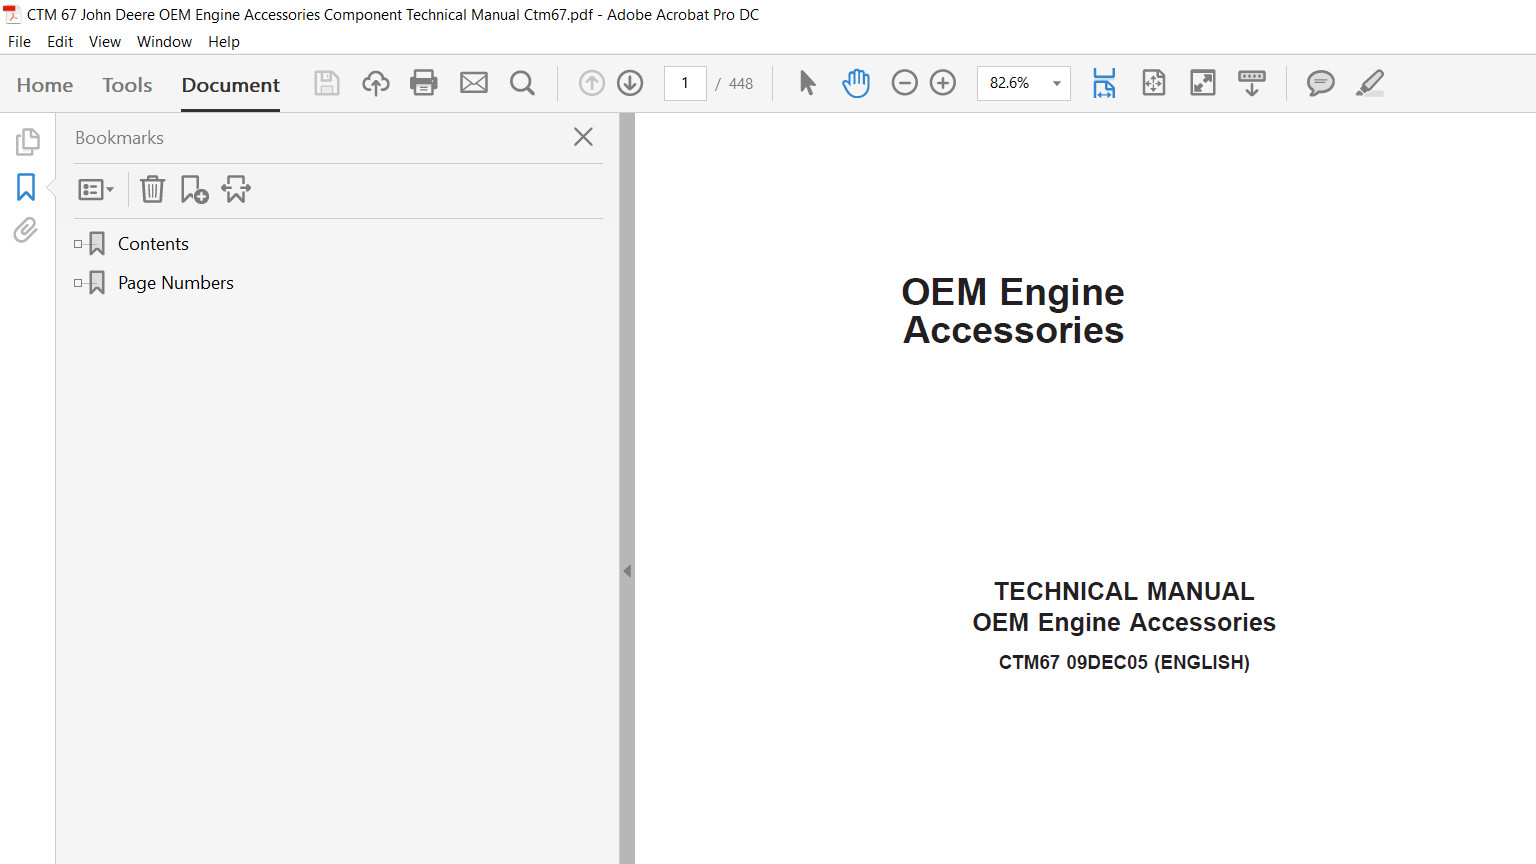This screenshot has width=1536, height=864.
Task: Add a comment sticky note
Action: point(1321,83)
